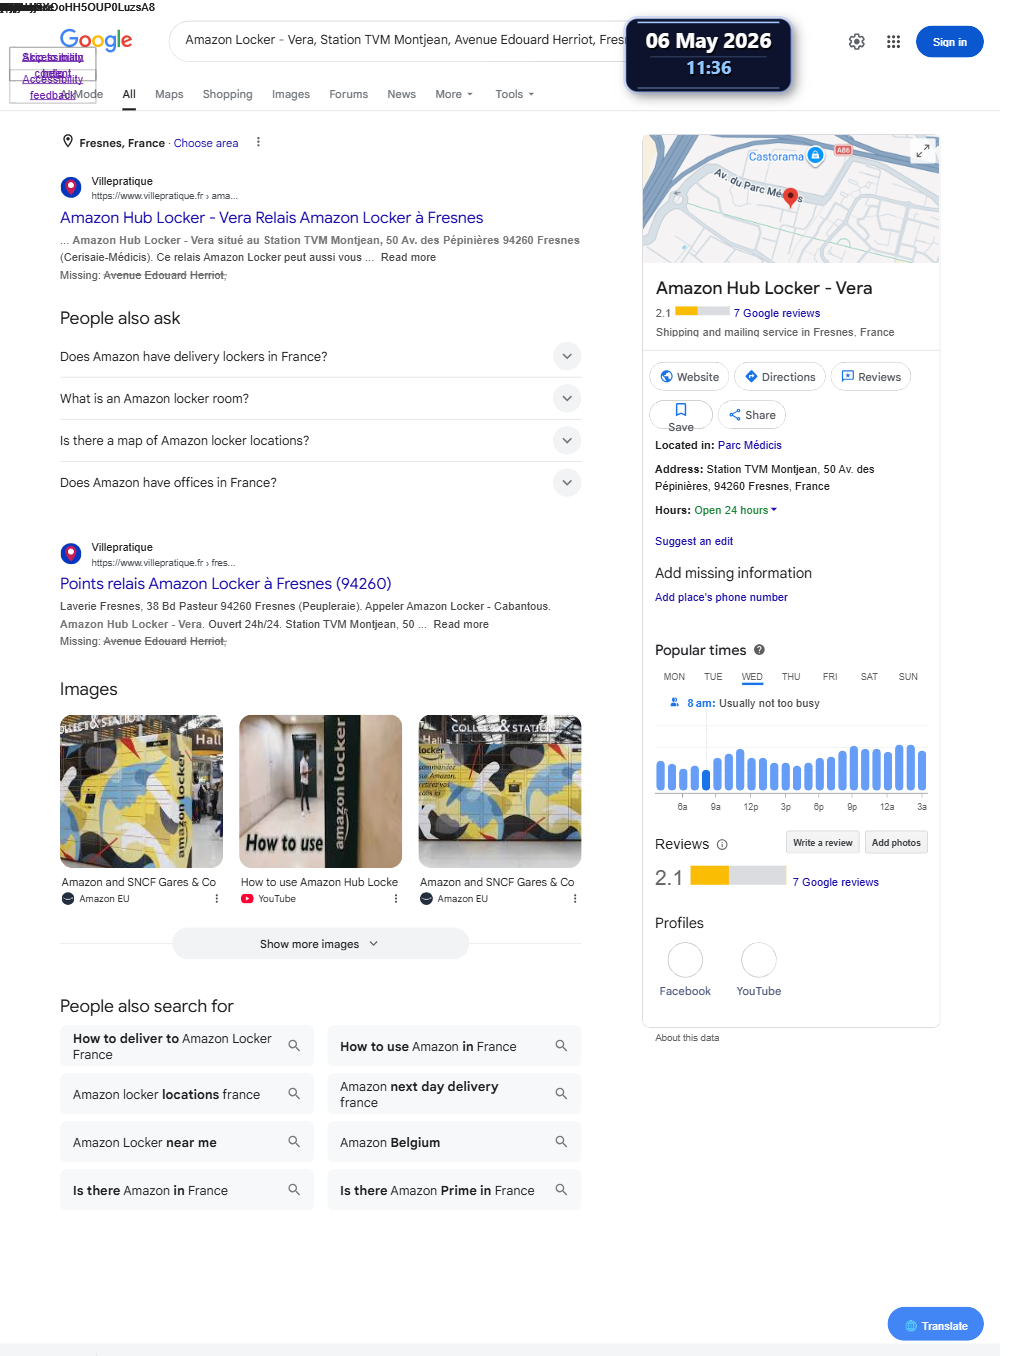Expand 'Does Amazon have delivery lockers in France?'
The height and width of the screenshot is (1356, 1012).
click(320, 357)
